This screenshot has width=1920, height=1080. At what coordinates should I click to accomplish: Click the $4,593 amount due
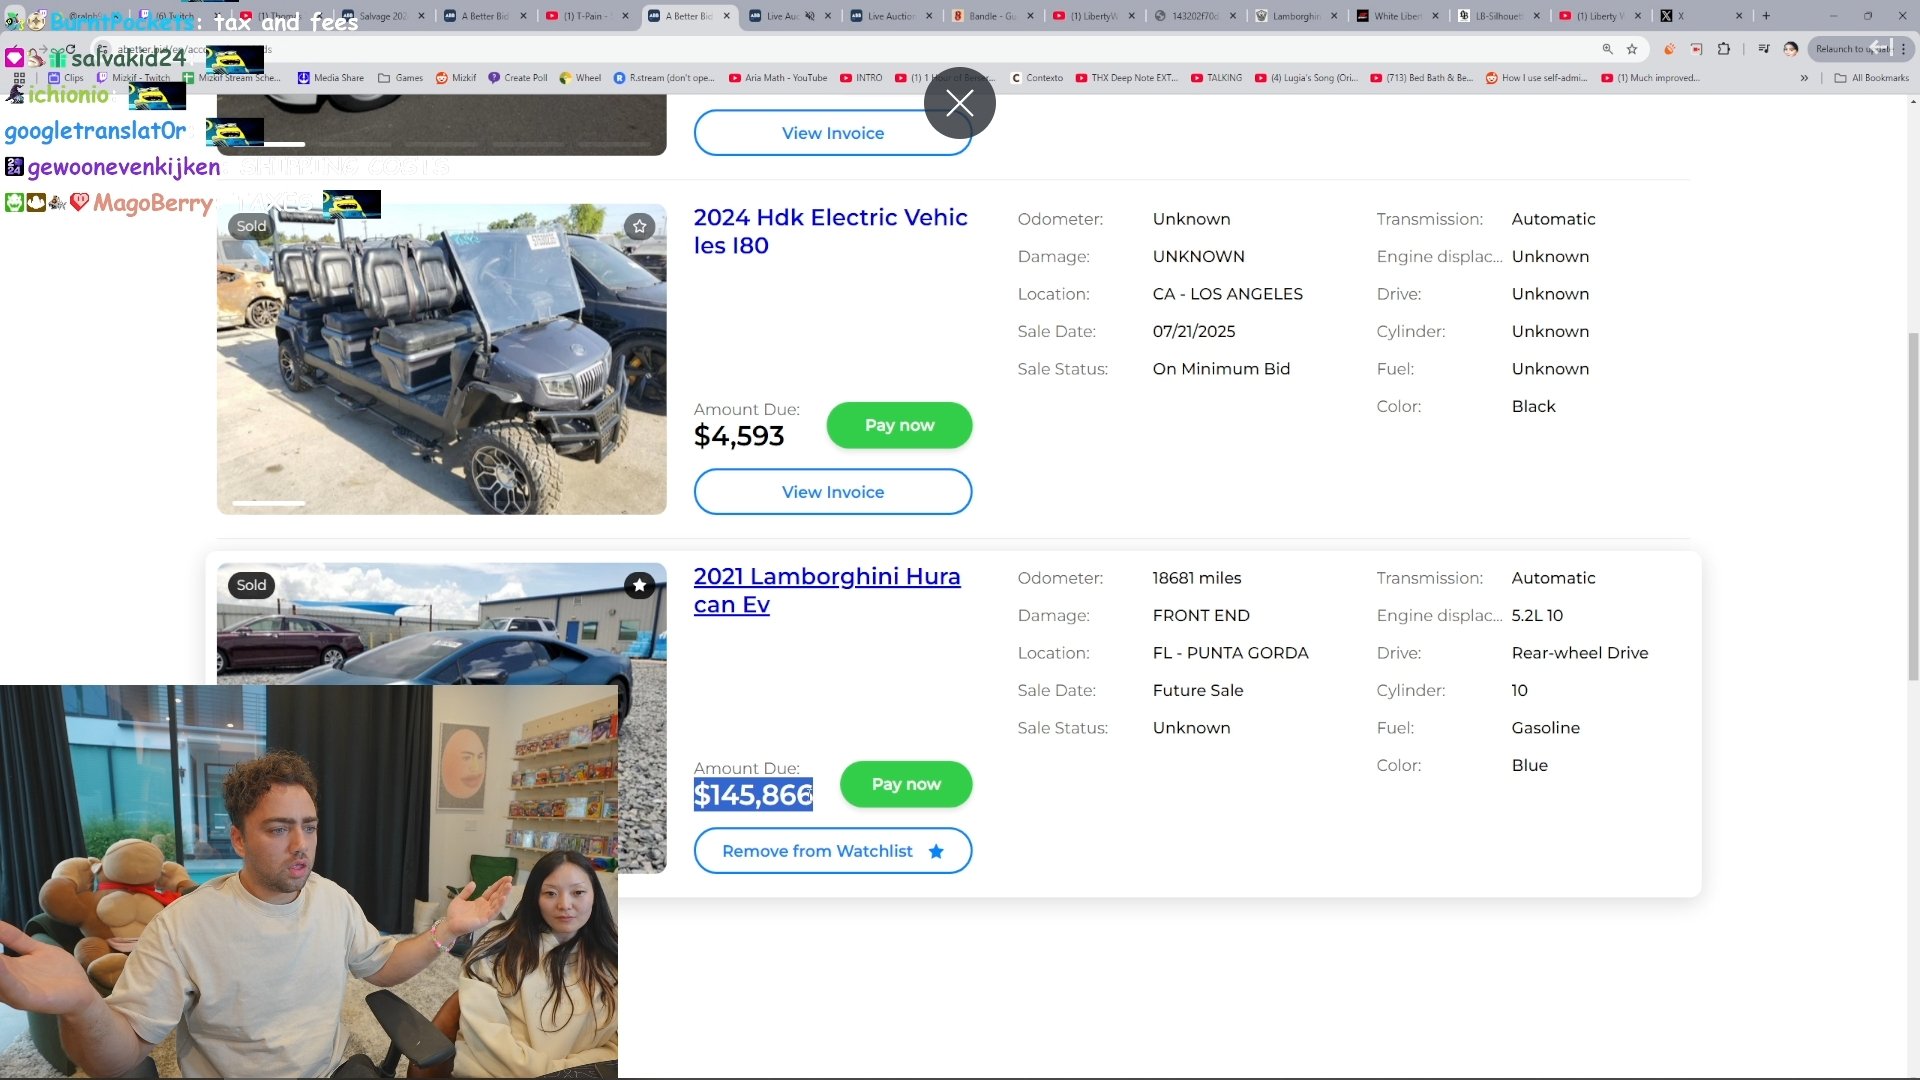tap(739, 436)
